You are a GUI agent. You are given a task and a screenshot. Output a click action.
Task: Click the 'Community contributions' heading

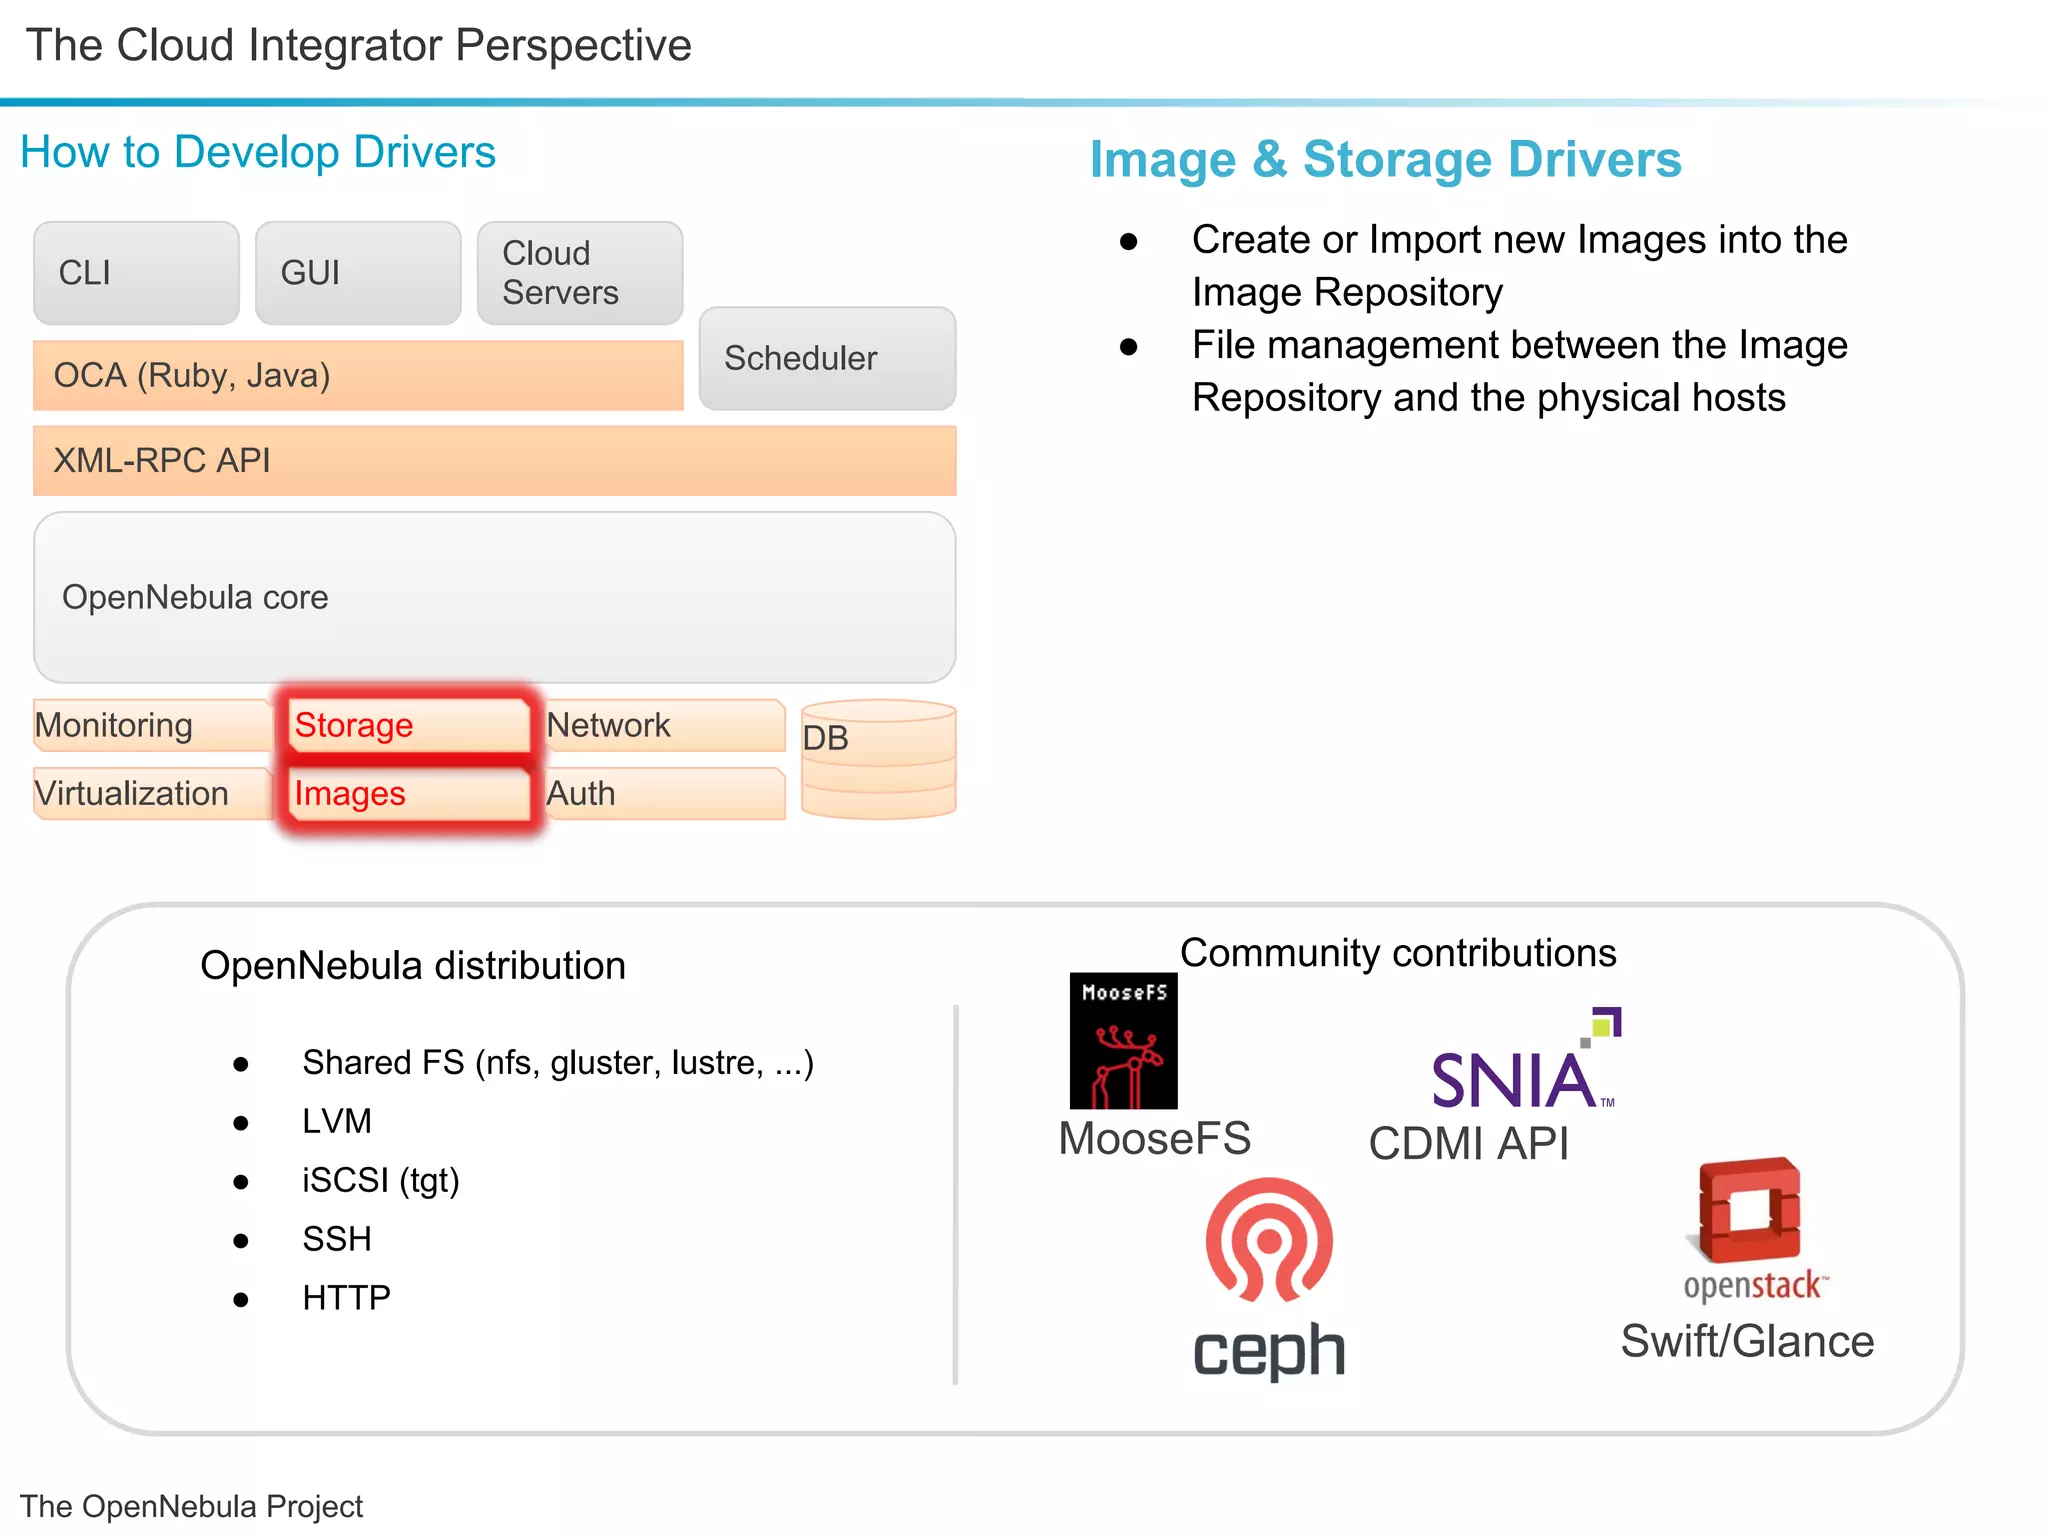pos(1398,953)
